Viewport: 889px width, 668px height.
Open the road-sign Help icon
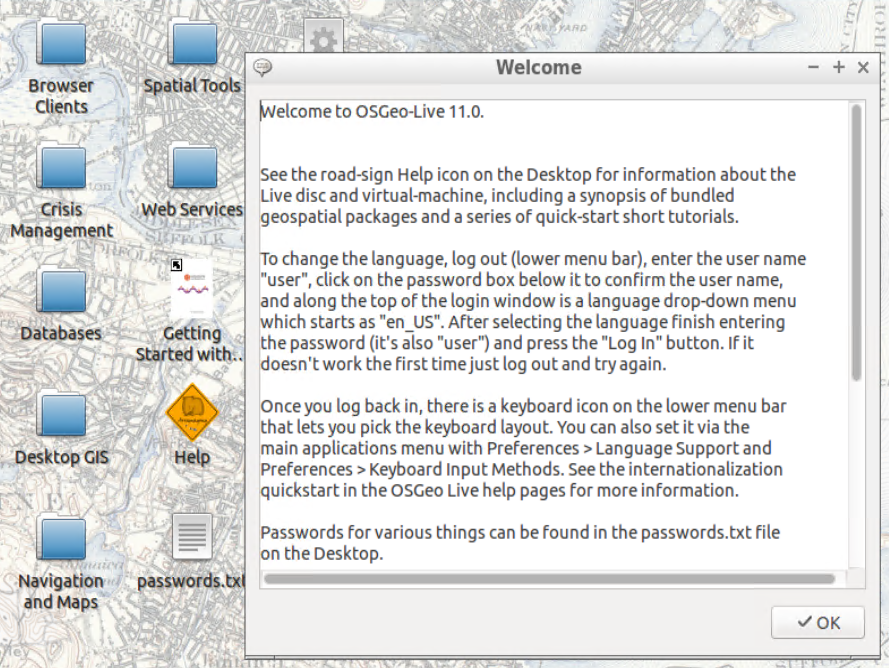(x=192, y=412)
